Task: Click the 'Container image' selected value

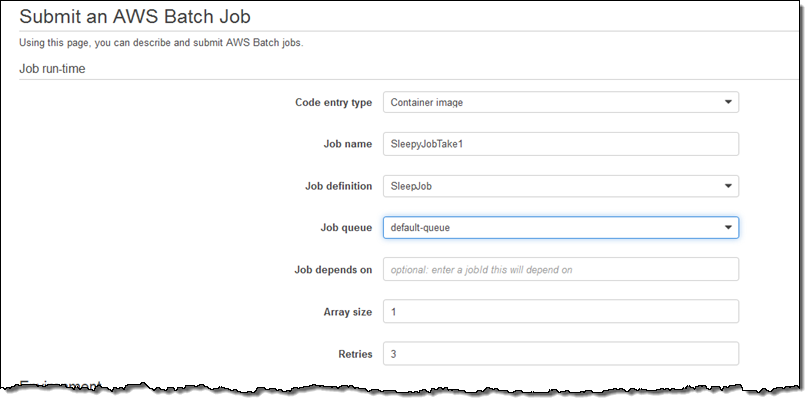Action: pyautogui.click(x=427, y=102)
